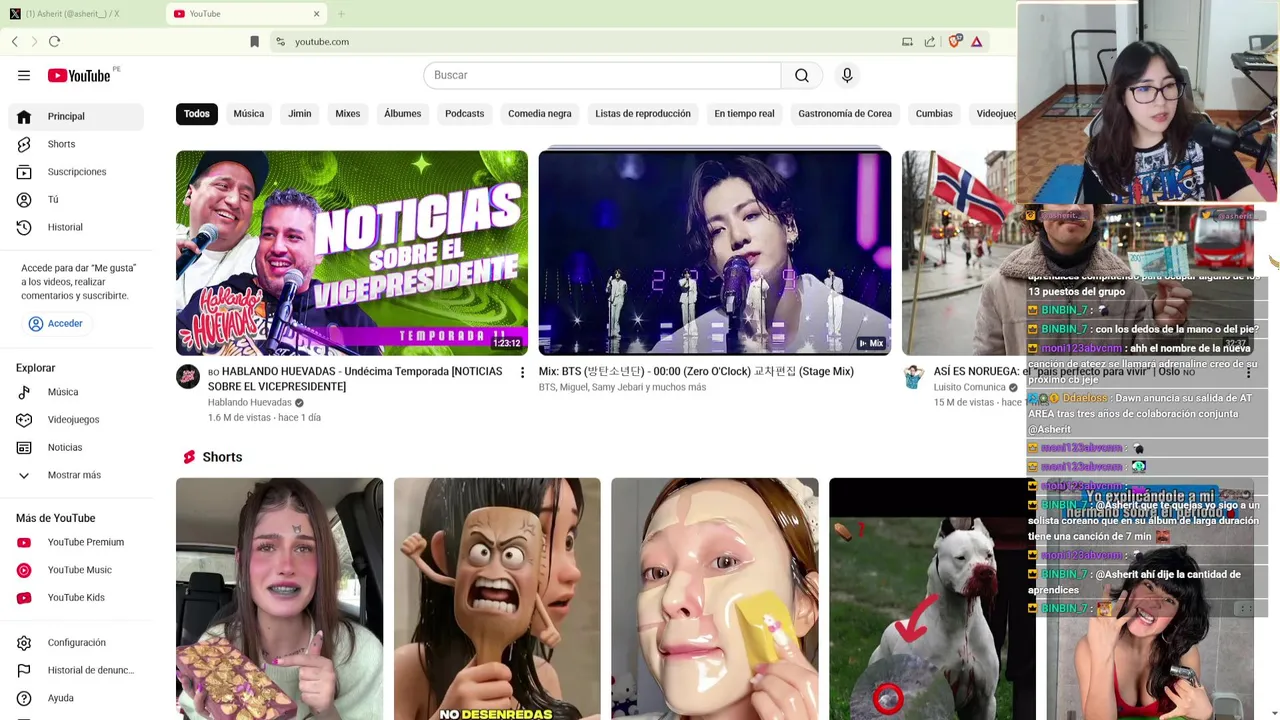The width and height of the screenshot is (1280, 720).
Task: Explore Videojuegos in the sidebar
Action: 76,419
